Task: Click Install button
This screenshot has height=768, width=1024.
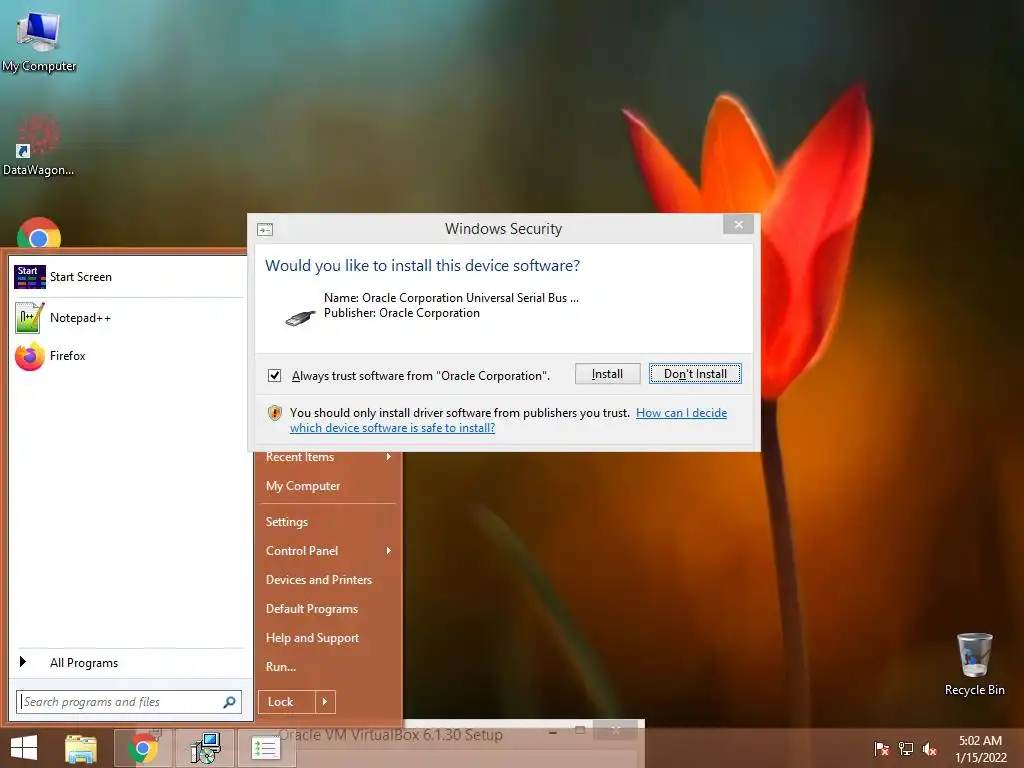Action: pos(607,374)
